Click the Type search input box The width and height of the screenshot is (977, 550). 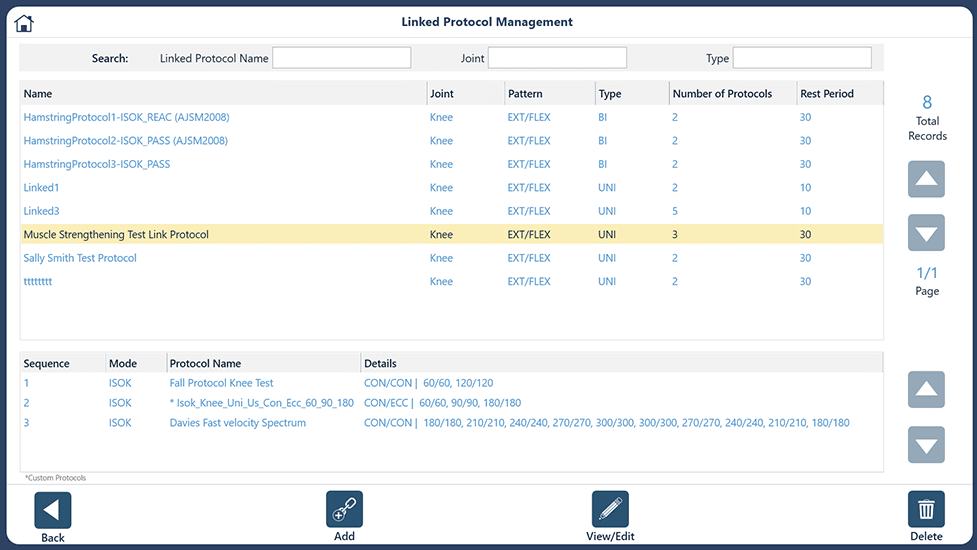(x=802, y=58)
